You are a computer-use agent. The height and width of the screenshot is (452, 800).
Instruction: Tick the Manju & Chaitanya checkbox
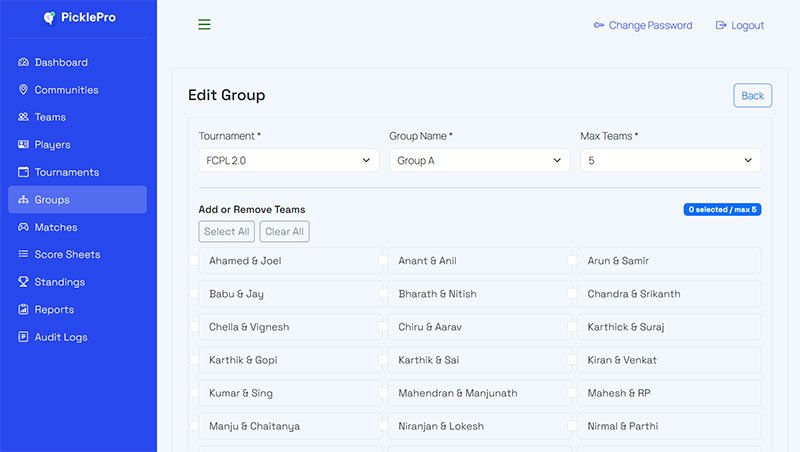click(194, 426)
